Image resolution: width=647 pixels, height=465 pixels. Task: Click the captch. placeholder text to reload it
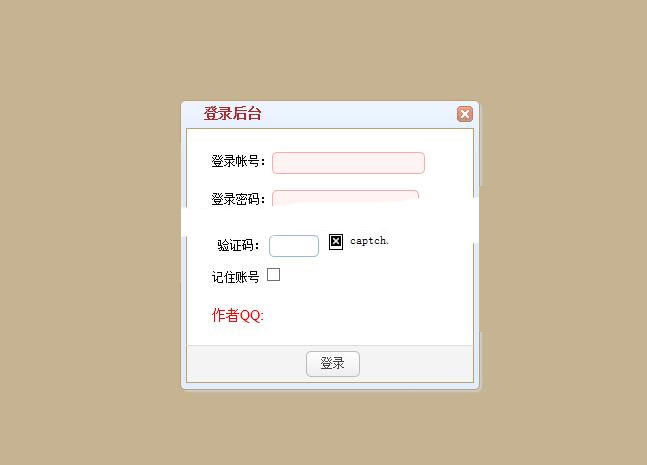[369, 241]
